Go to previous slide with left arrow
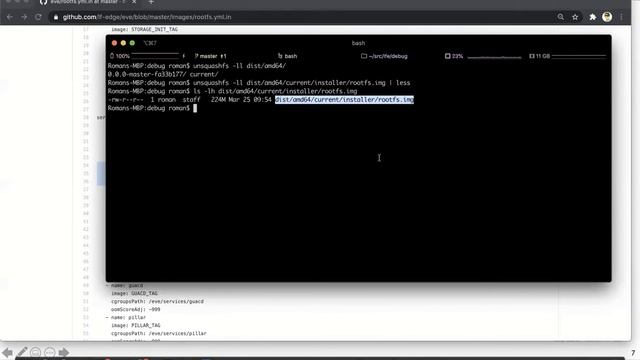 pos(7,352)
